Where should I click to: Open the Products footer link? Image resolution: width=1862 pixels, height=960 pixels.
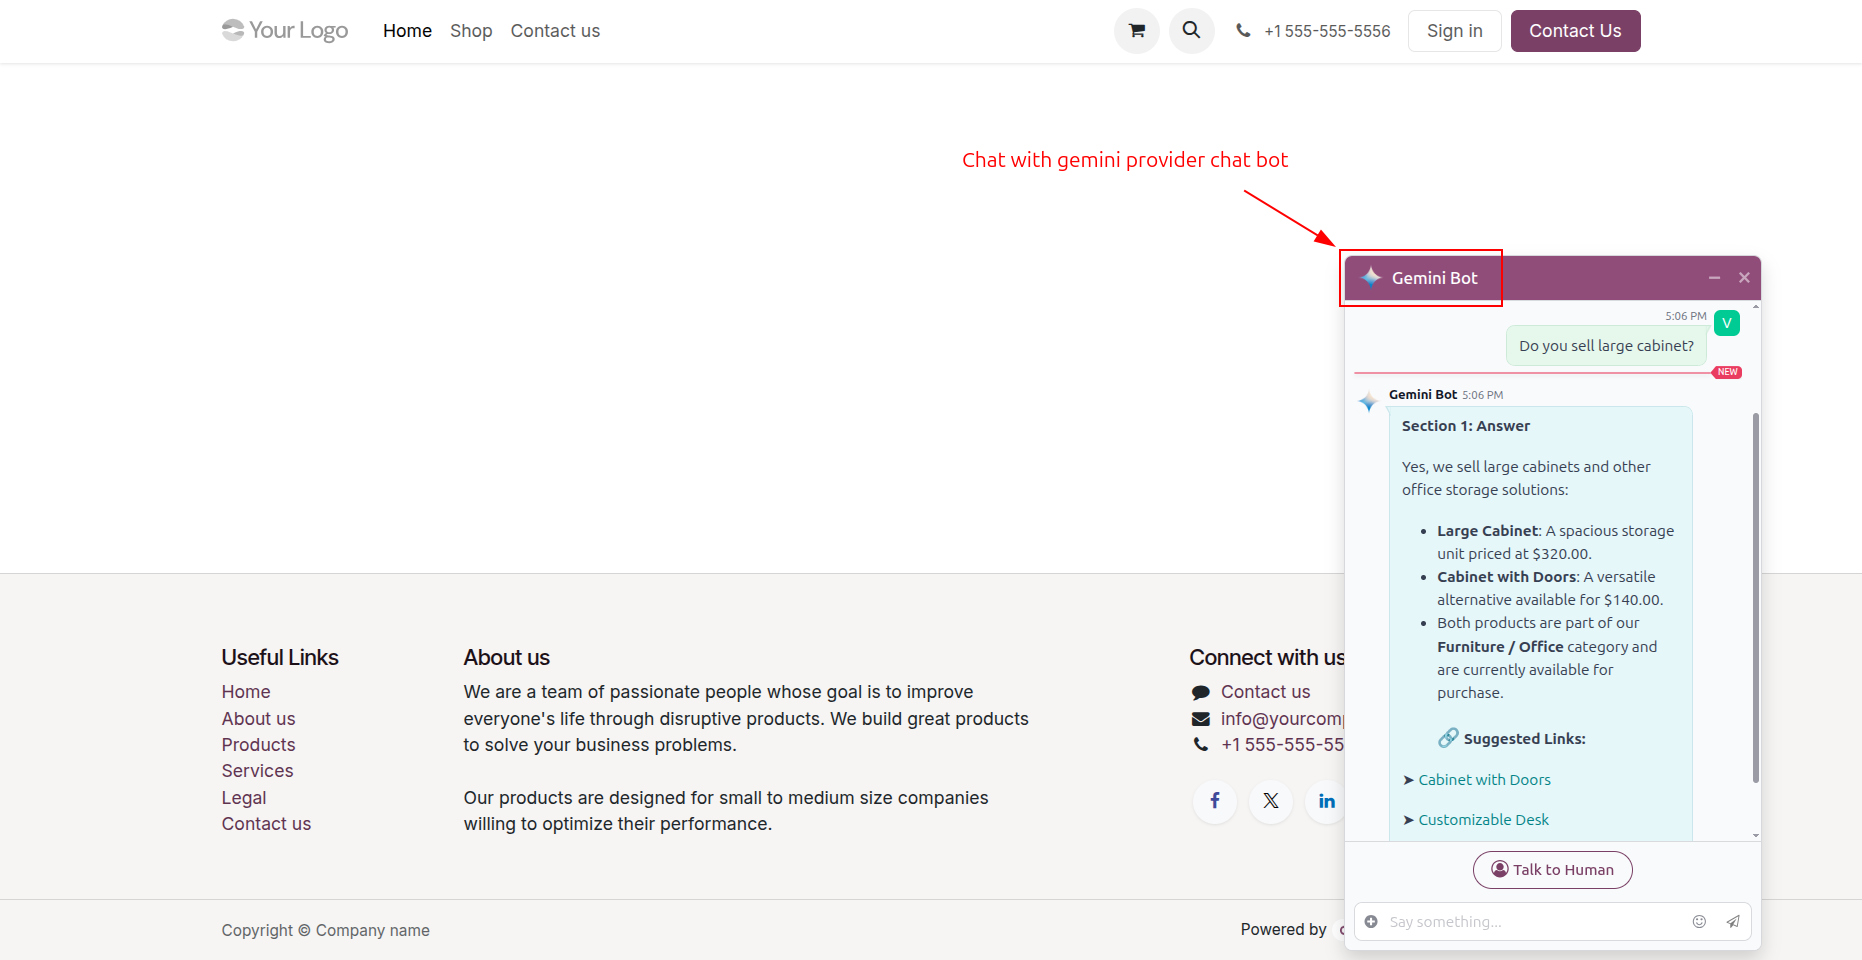click(x=258, y=745)
